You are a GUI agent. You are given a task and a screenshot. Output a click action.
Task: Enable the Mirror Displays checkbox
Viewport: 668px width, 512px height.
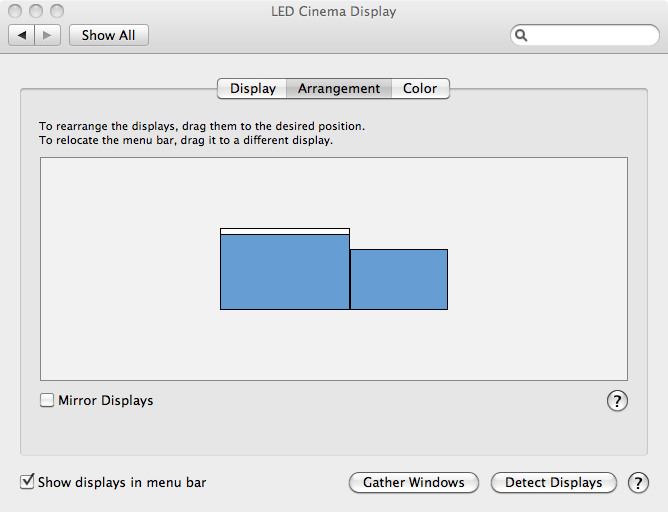pos(47,401)
